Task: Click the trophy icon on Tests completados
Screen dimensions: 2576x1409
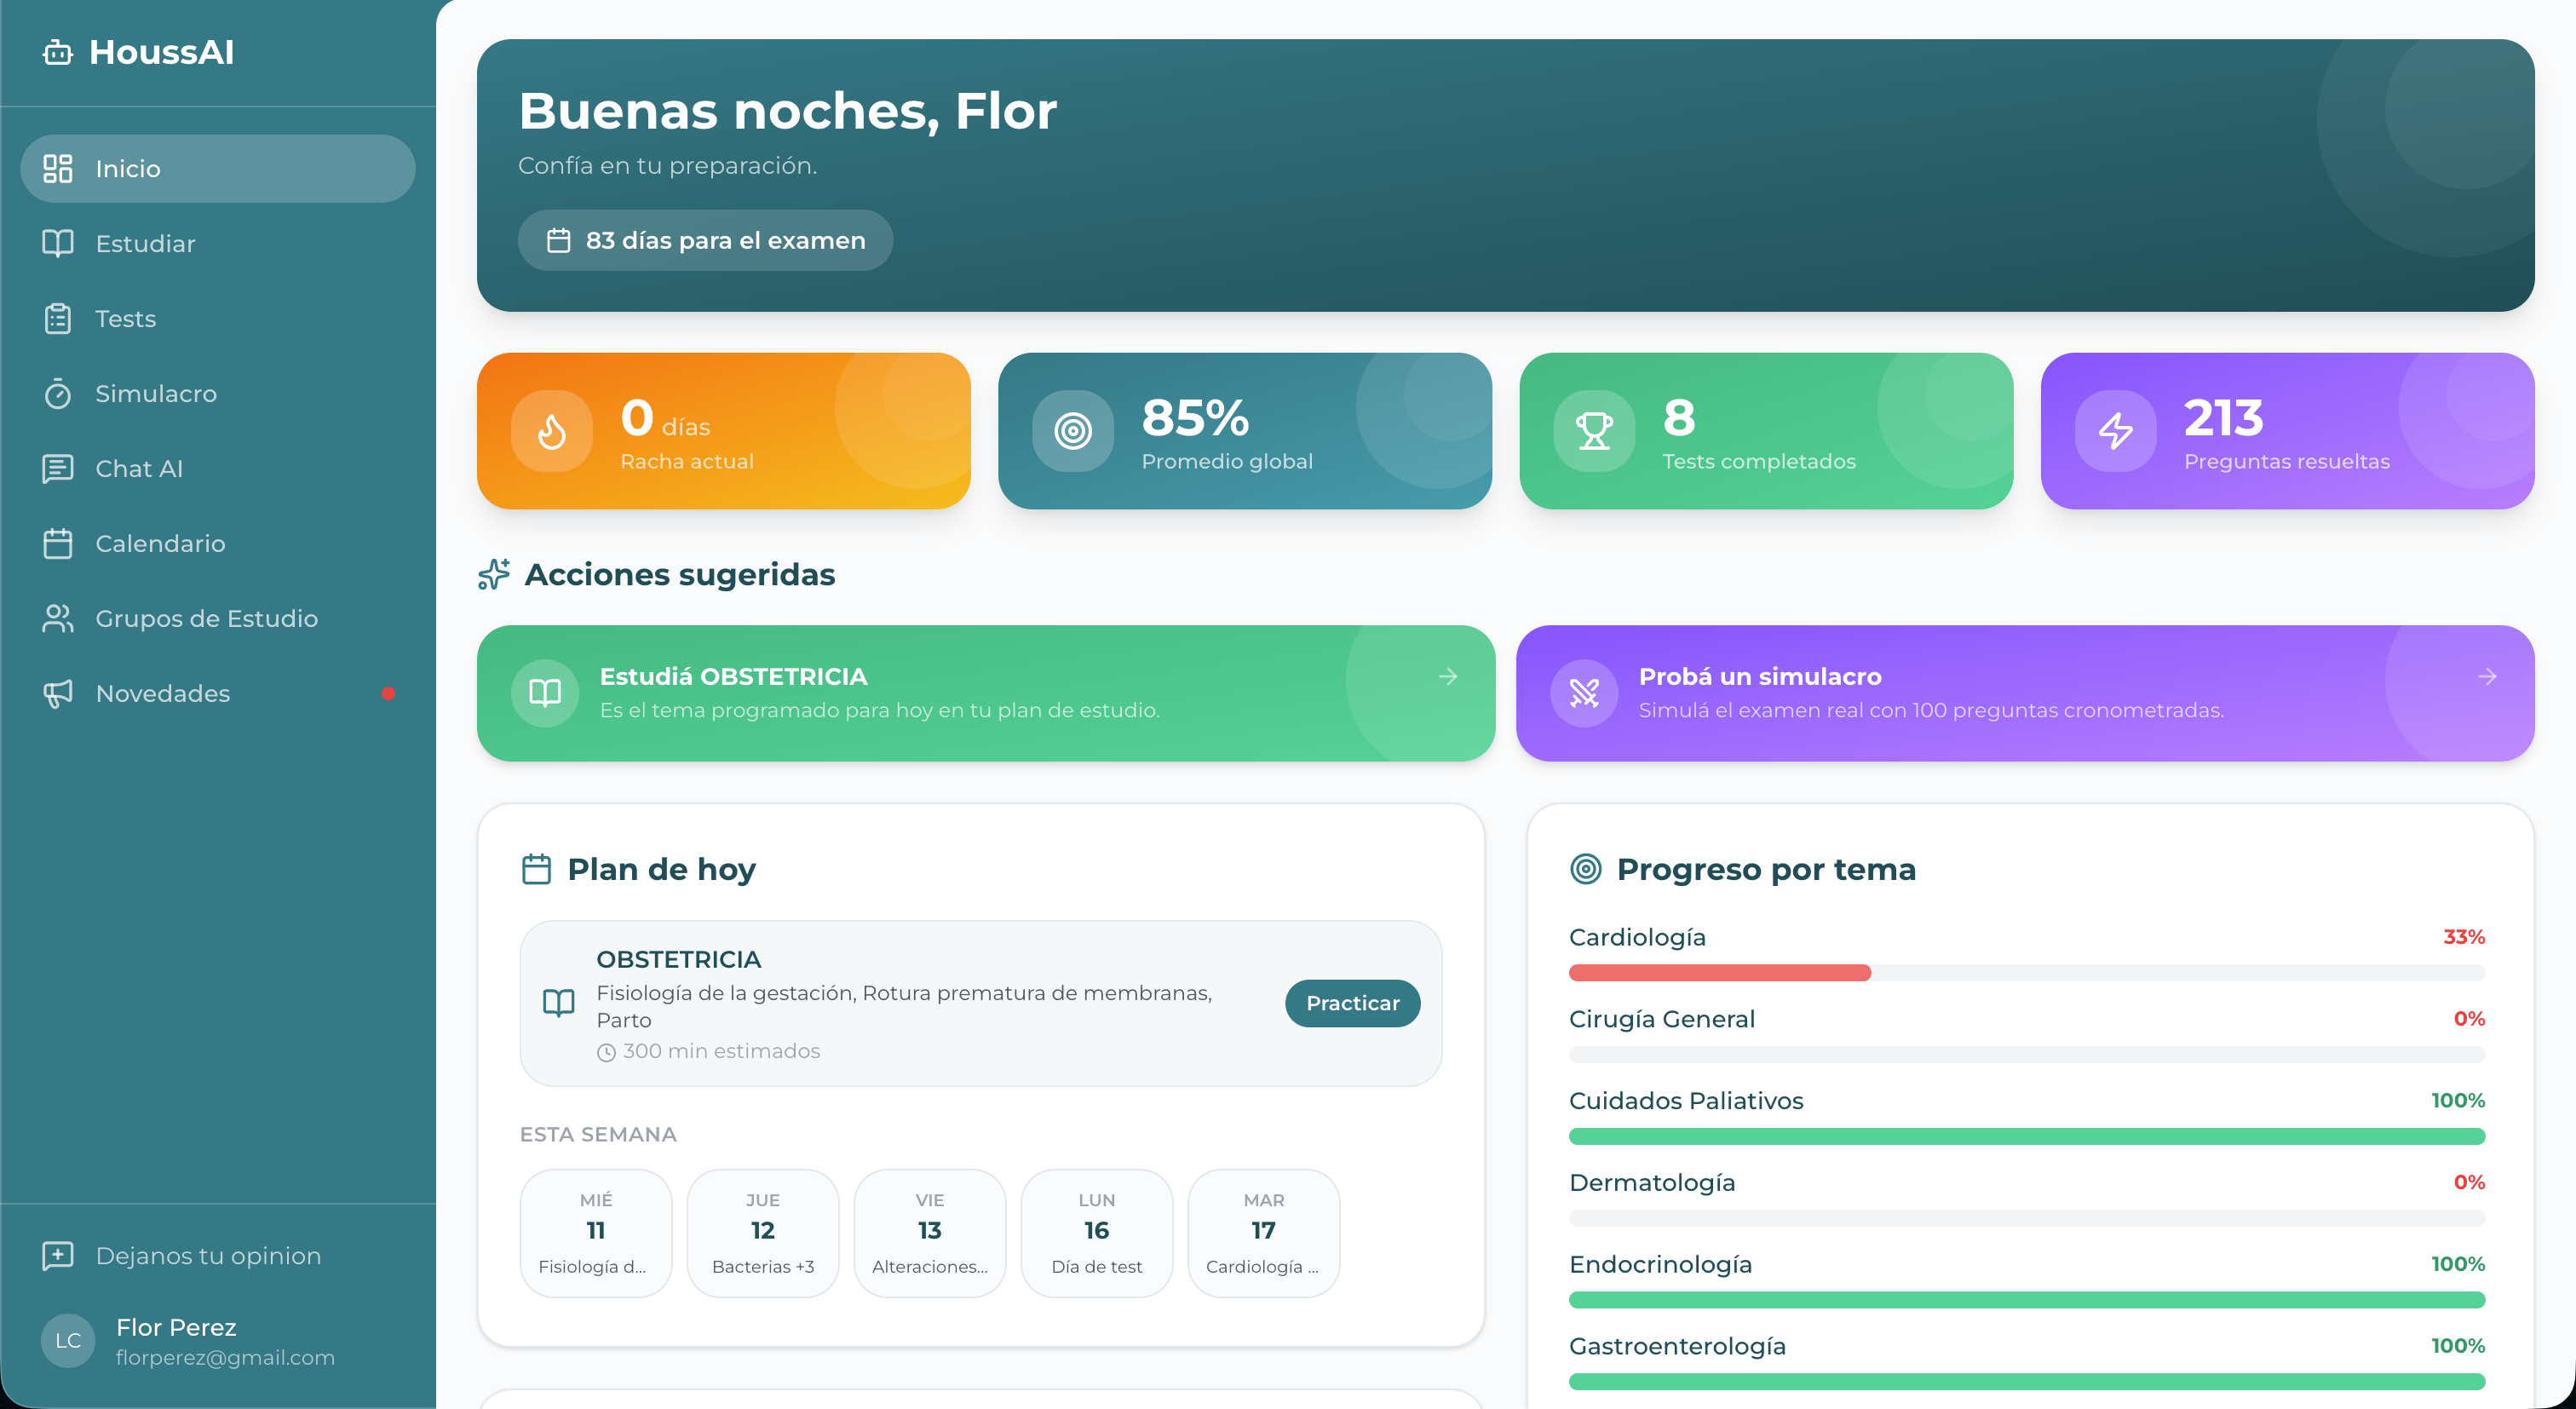Action: coord(1594,431)
